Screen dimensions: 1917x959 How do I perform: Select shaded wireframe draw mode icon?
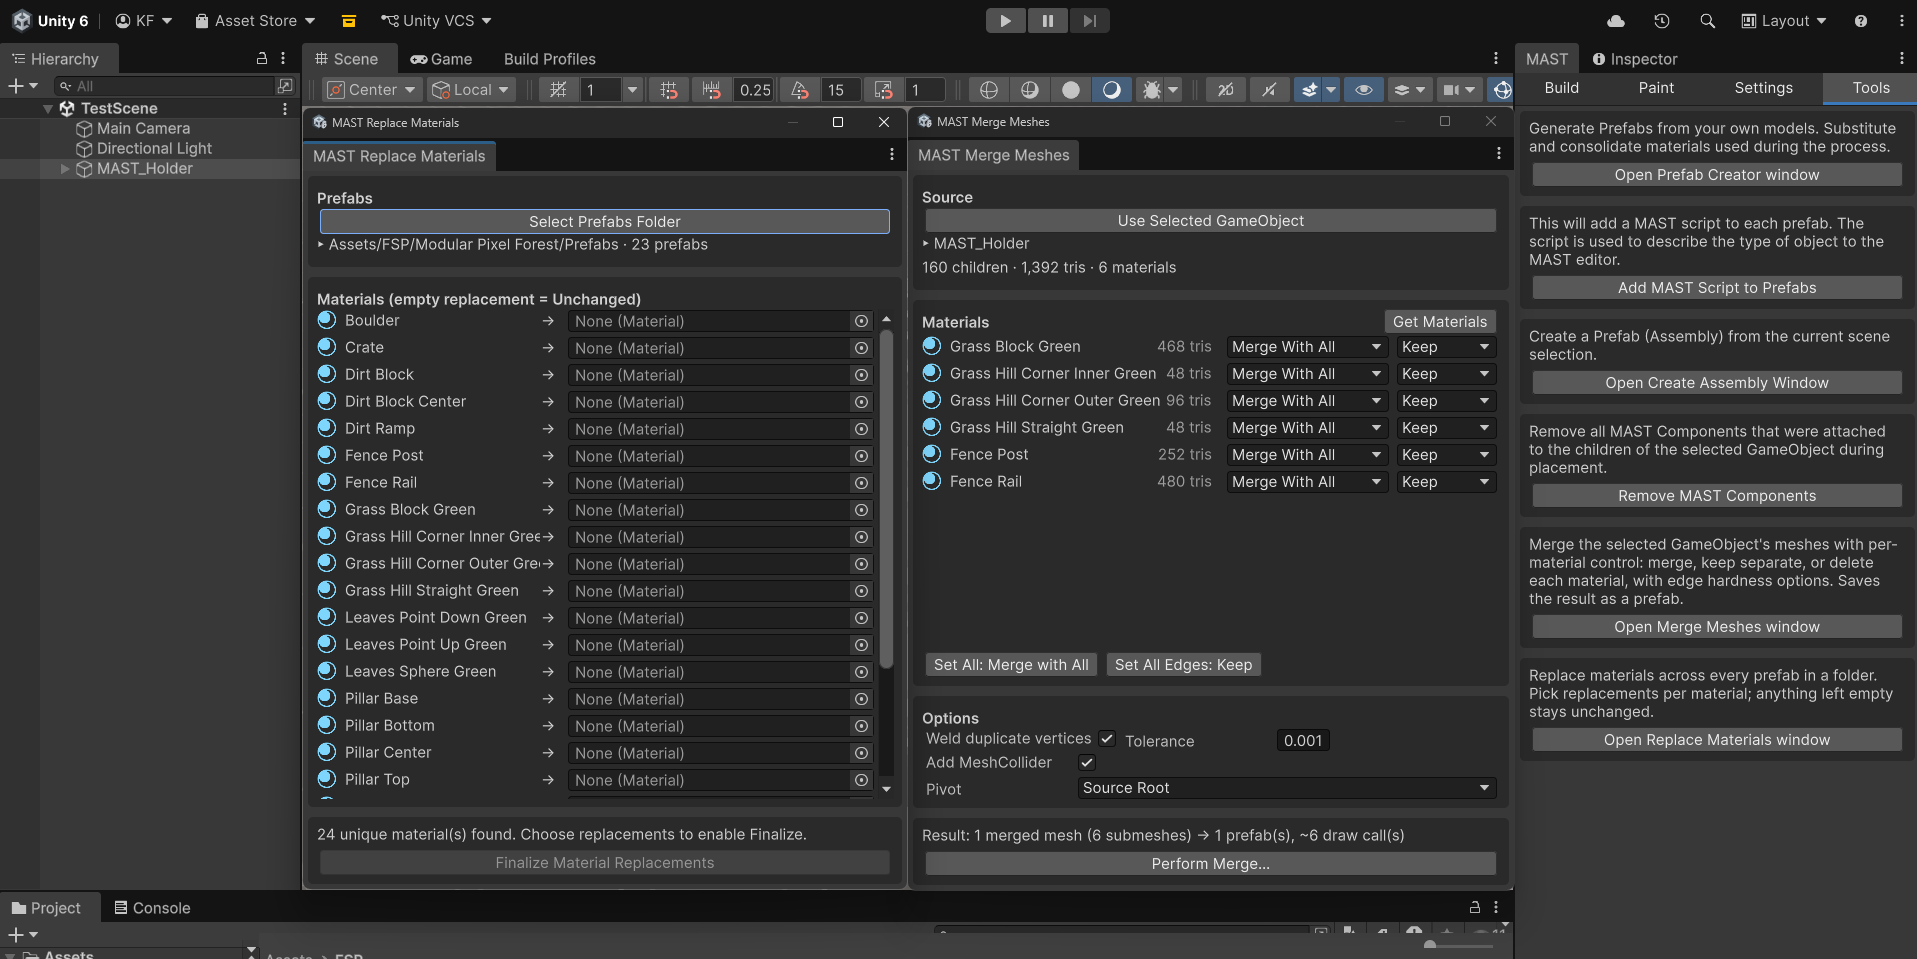click(x=1030, y=90)
